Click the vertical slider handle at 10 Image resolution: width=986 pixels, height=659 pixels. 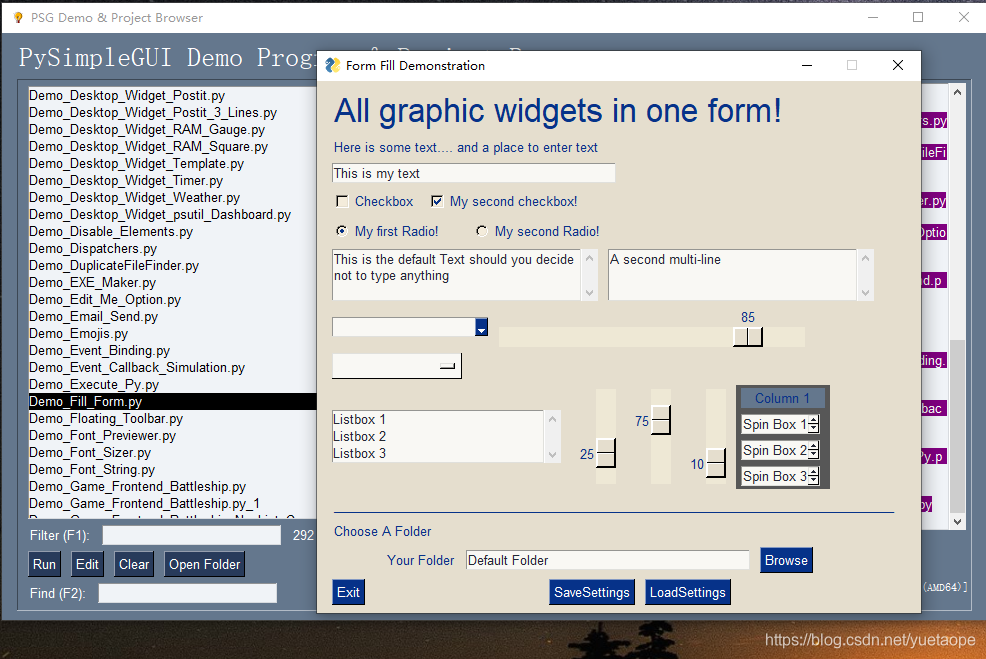(x=716, y=463)
